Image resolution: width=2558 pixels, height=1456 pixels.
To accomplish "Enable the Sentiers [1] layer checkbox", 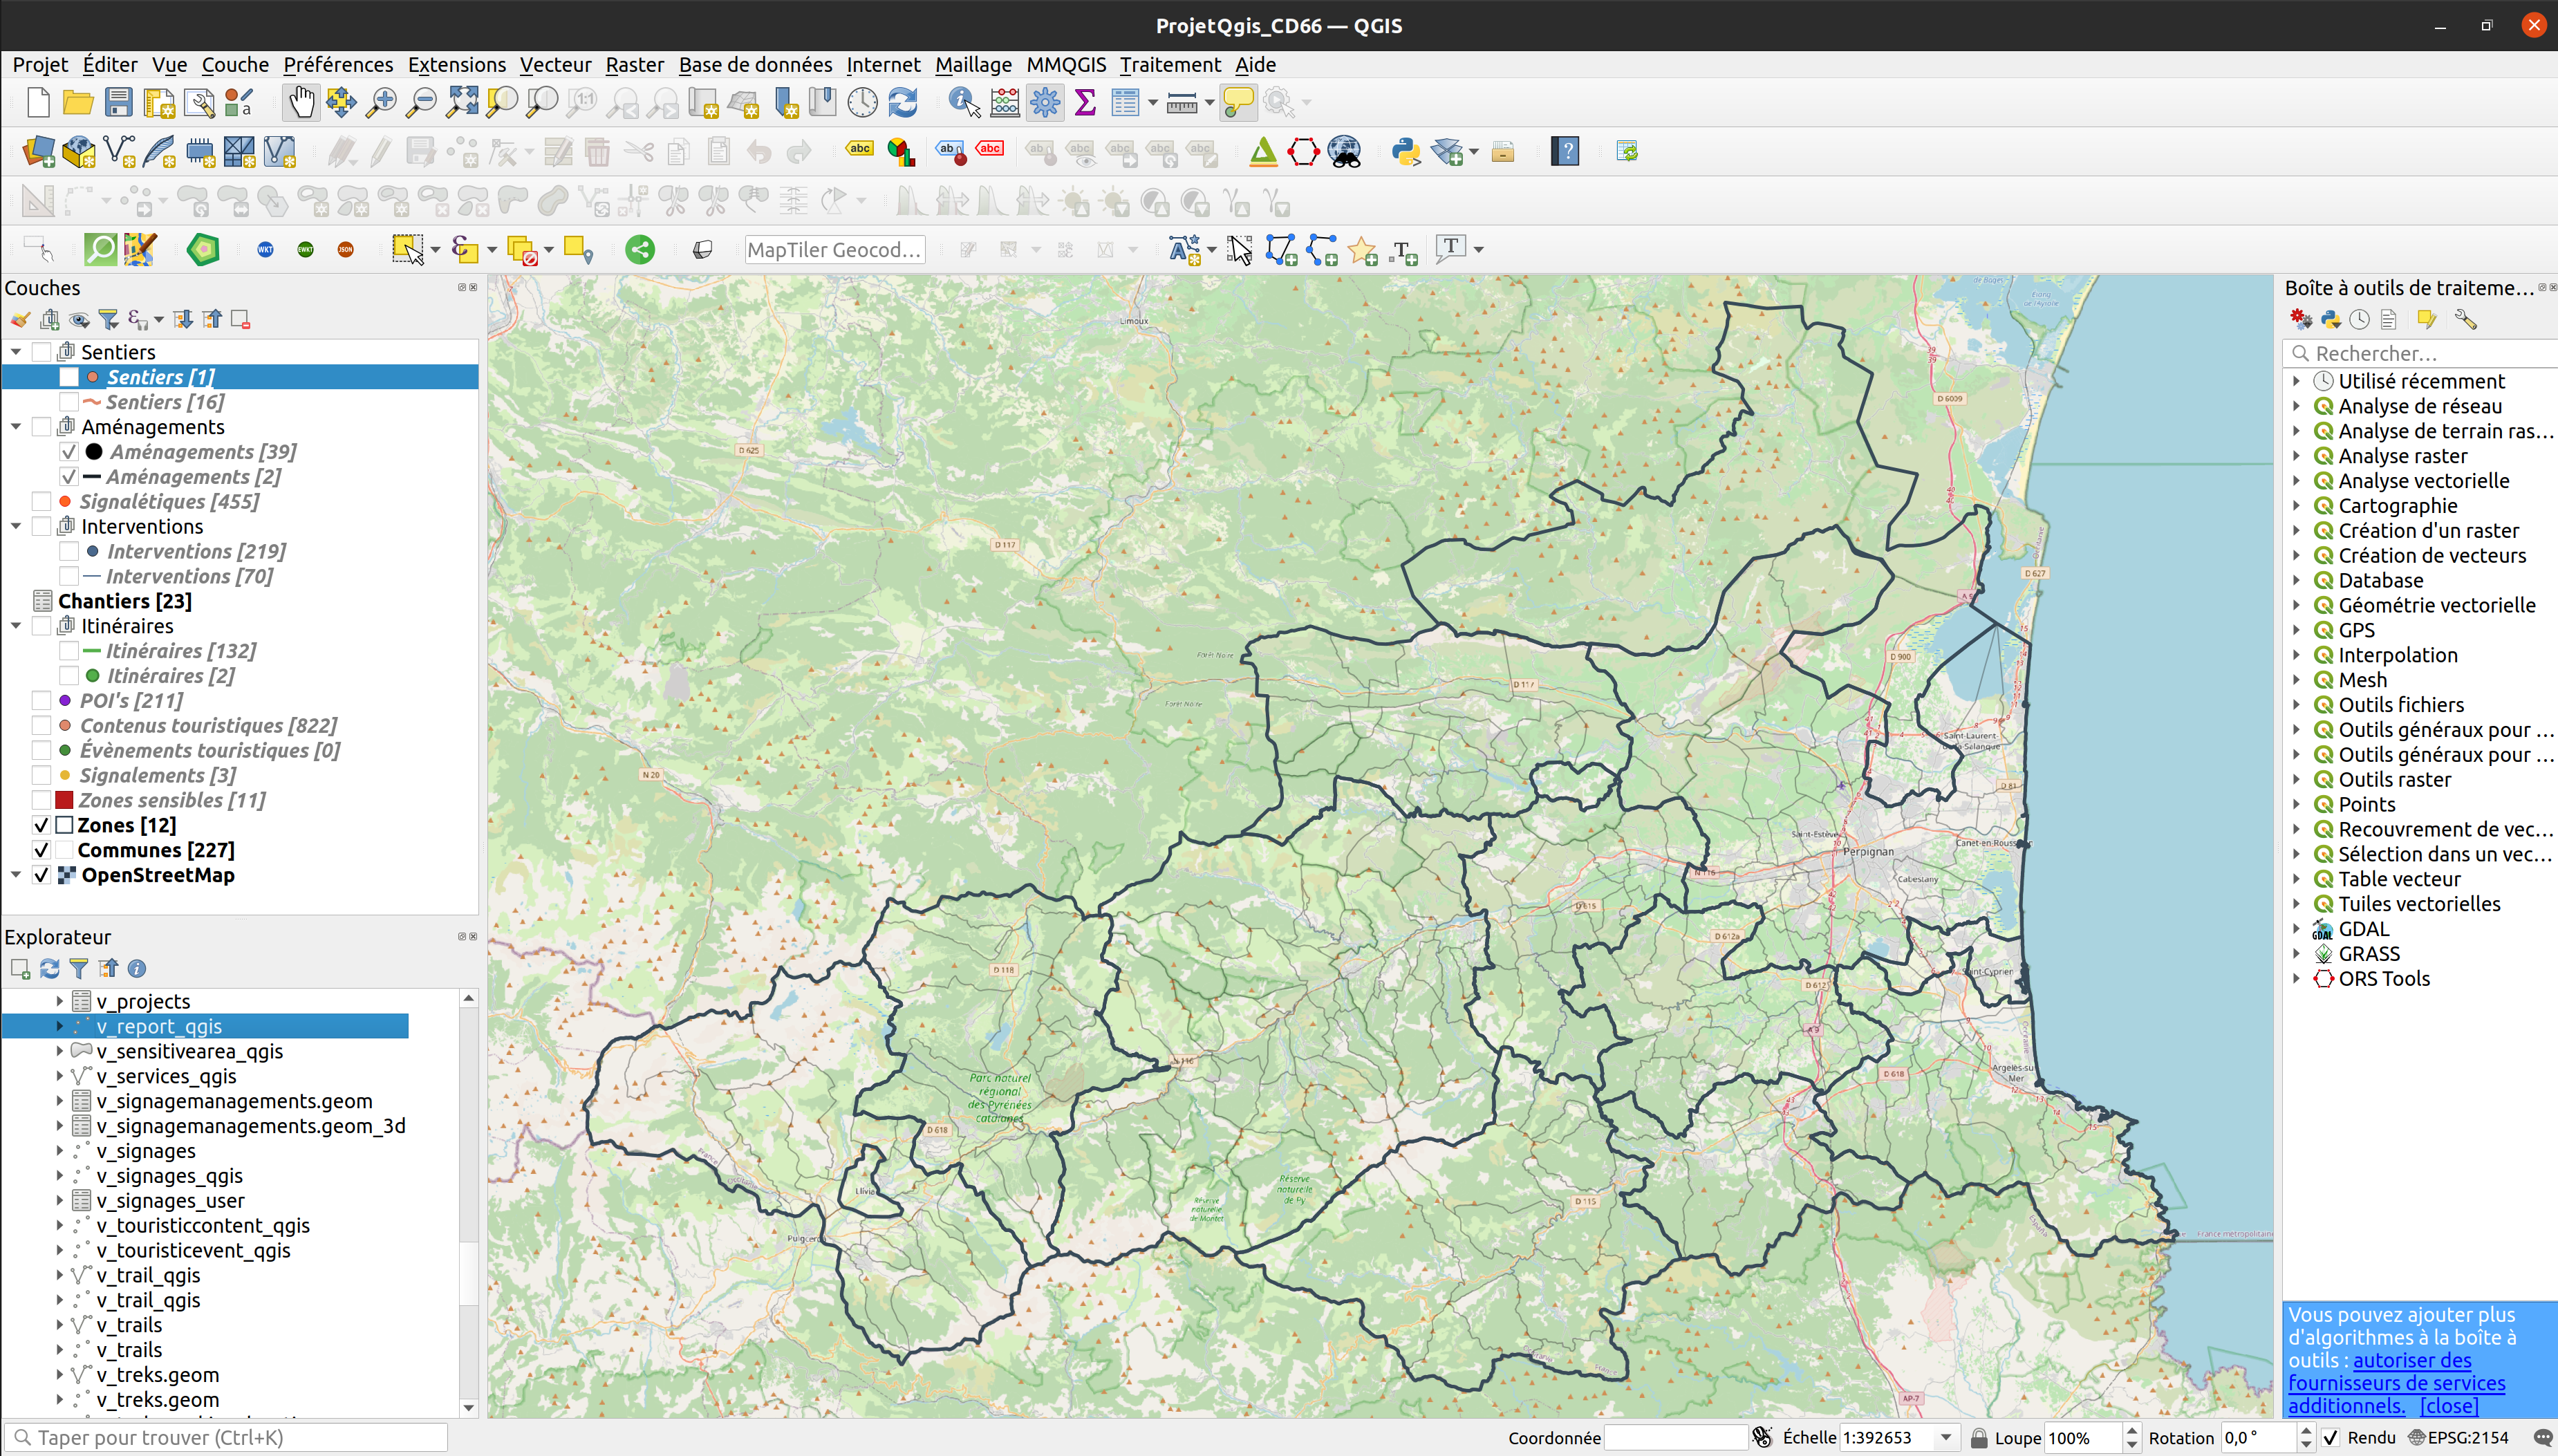I will point(69,377).
